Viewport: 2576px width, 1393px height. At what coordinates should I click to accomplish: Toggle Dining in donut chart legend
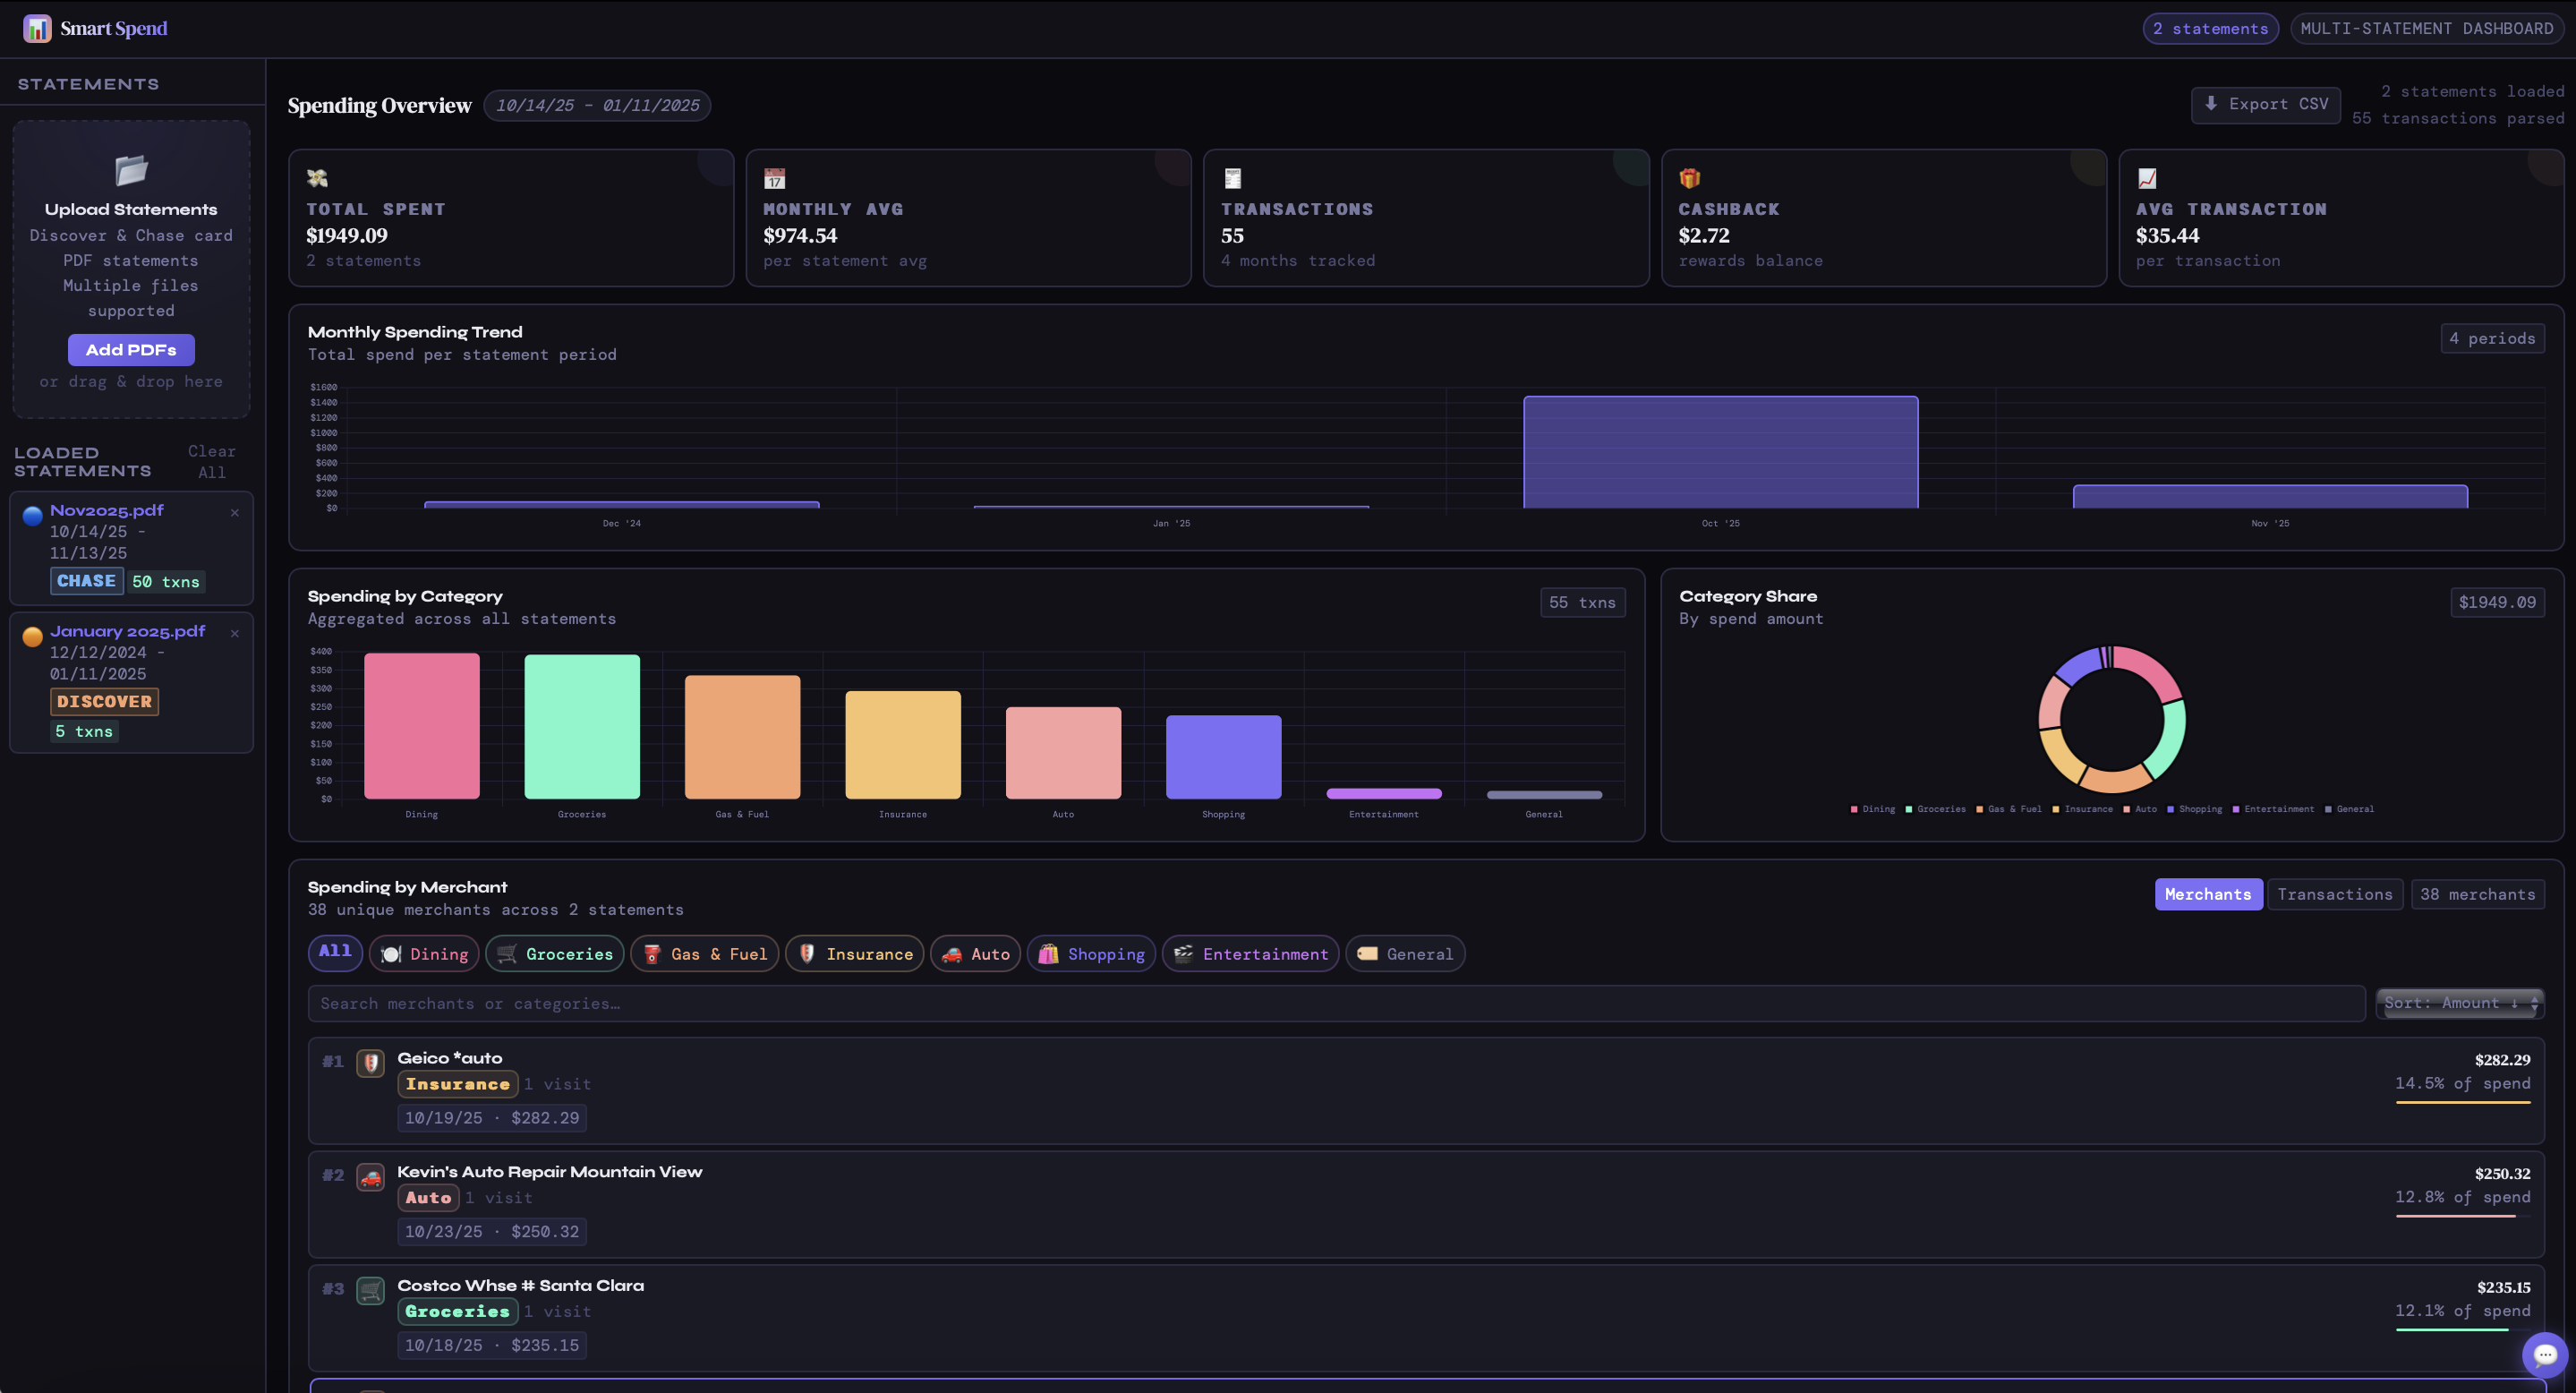1873,809
